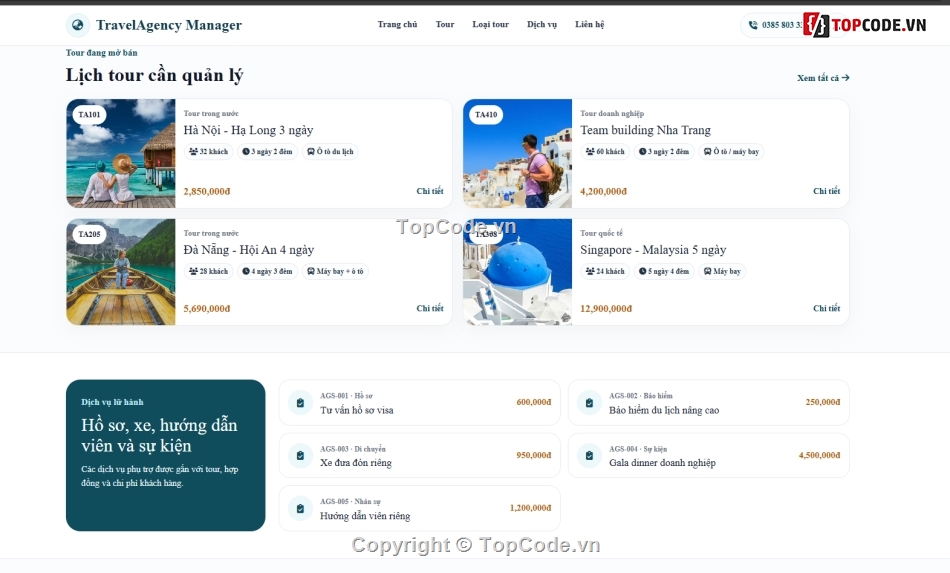Click clipboard icon for Bảo hiểm du lịch nâng cao

(589, 403)
